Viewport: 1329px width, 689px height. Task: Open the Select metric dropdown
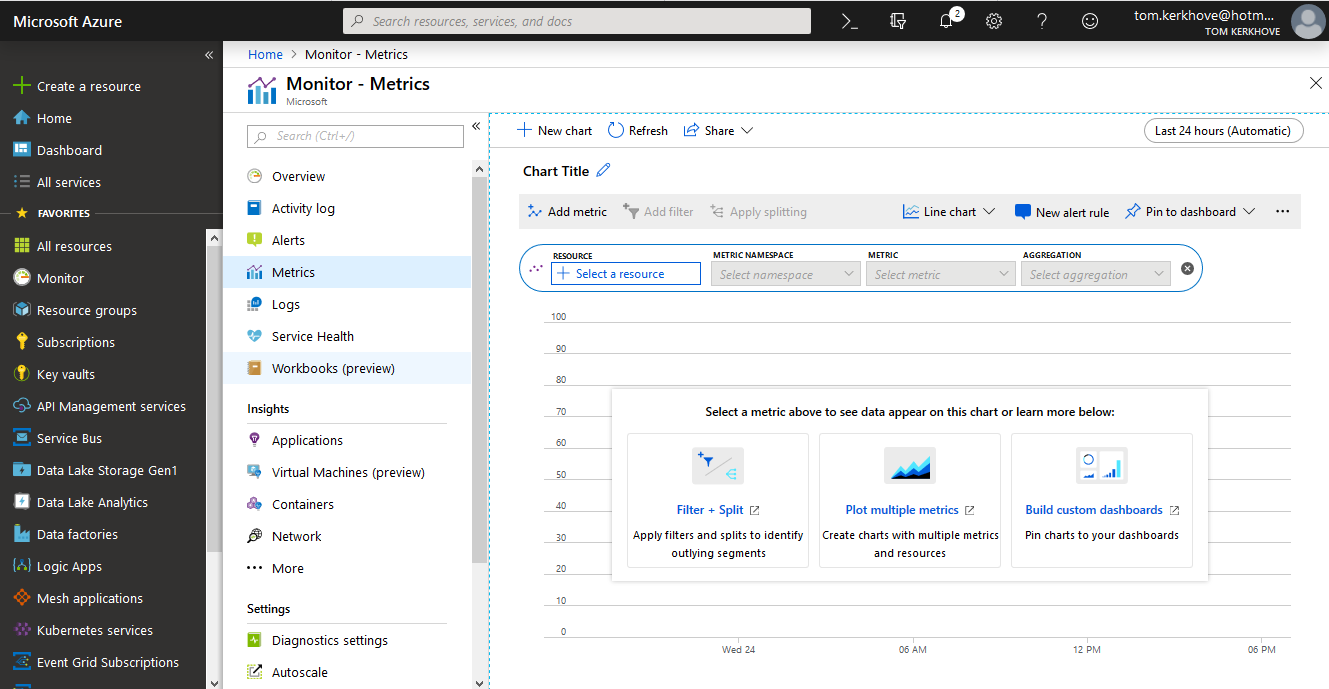pos(941,274)
